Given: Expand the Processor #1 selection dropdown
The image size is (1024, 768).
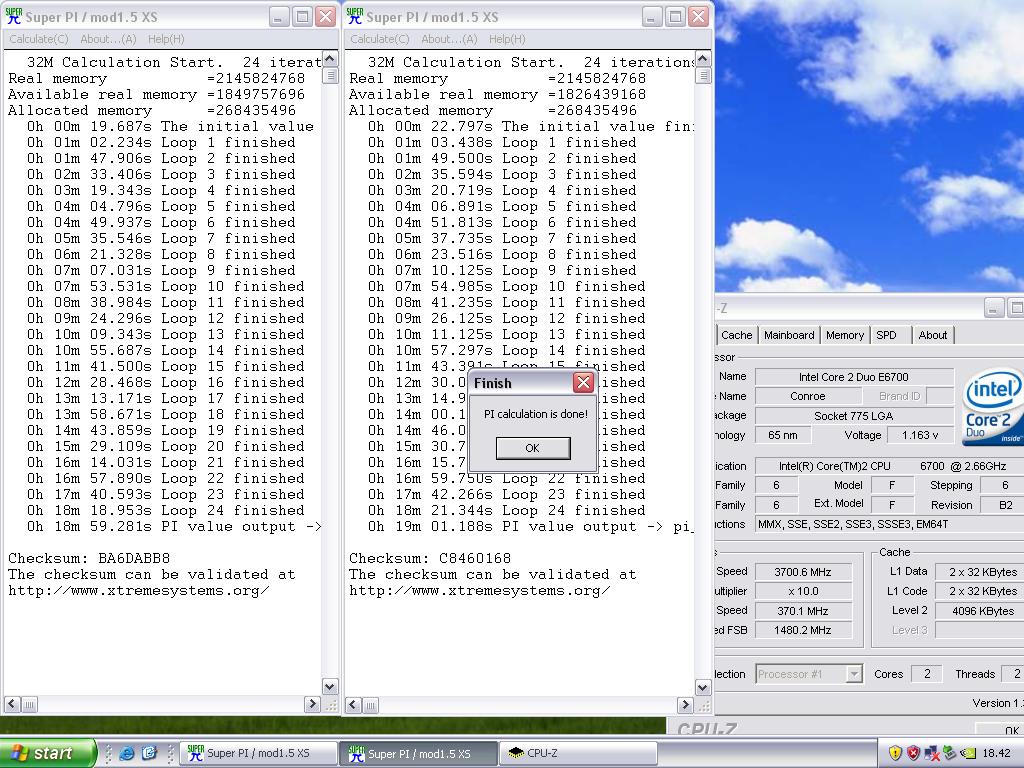Looking at the screenshot, I should tap(854, 674).
